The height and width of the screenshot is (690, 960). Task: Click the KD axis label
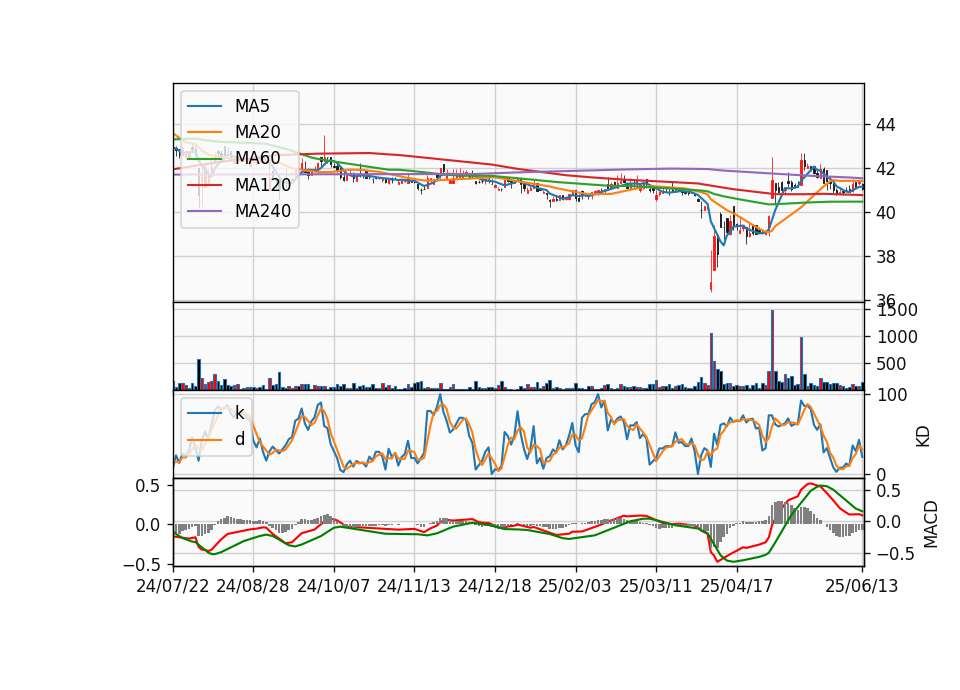point(923,436)
